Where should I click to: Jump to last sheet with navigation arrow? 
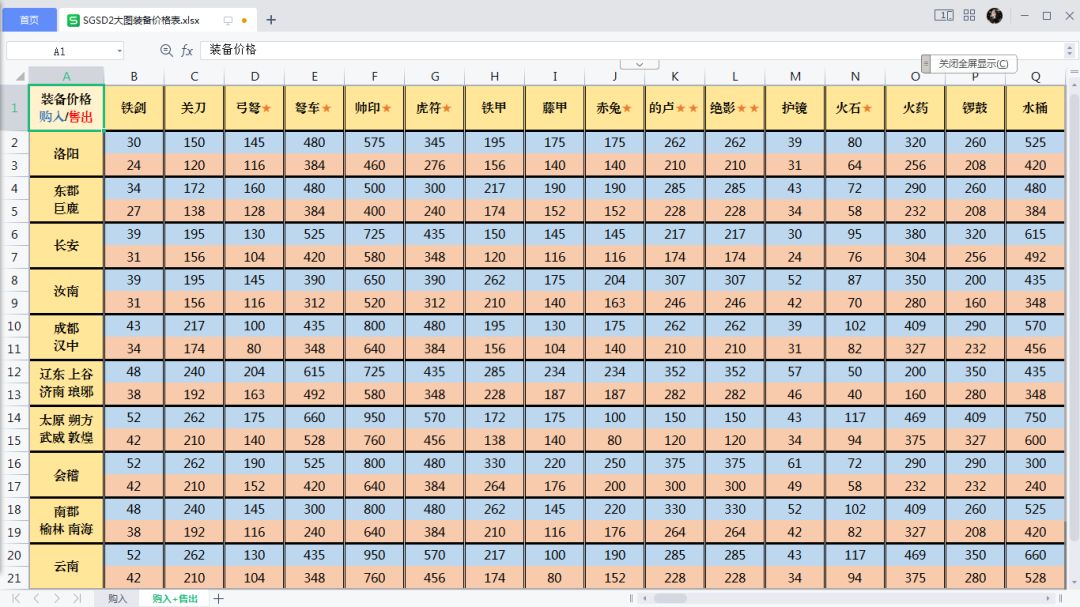(x=77, y=599)
